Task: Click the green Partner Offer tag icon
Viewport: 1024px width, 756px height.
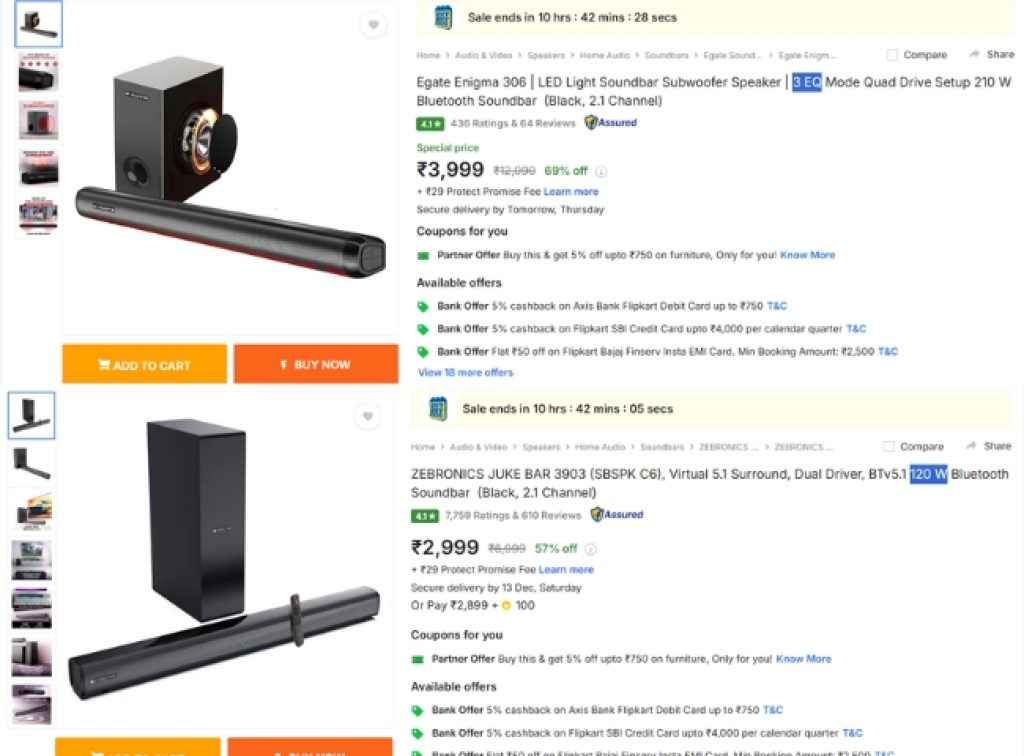Action: point(423,254)
